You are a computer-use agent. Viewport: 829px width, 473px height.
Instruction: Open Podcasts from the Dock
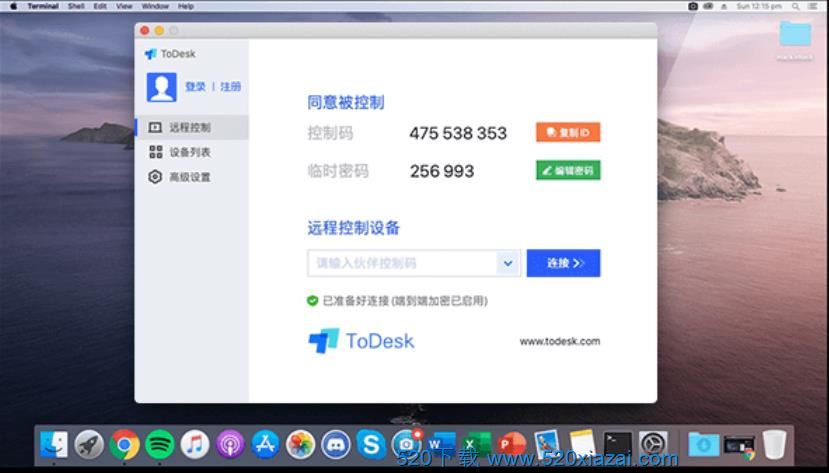coord(230,444)
